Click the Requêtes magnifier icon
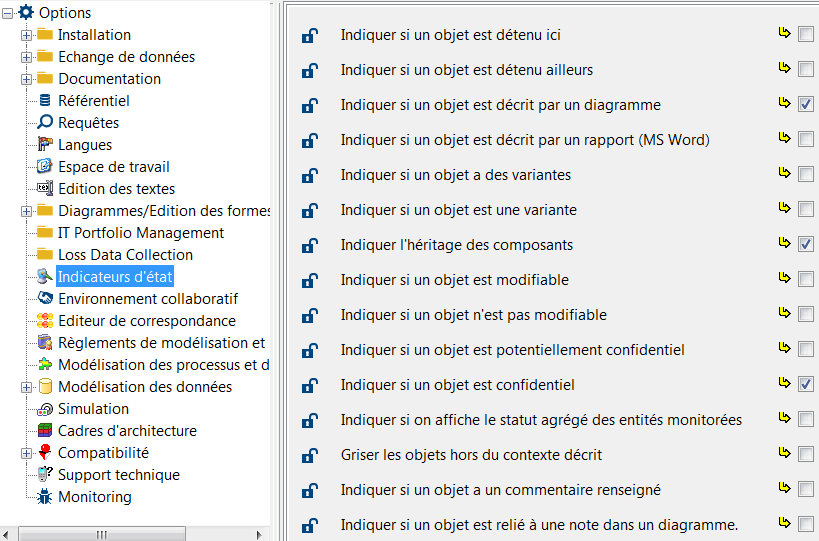 pyautogui.click(x=45, y=123)
